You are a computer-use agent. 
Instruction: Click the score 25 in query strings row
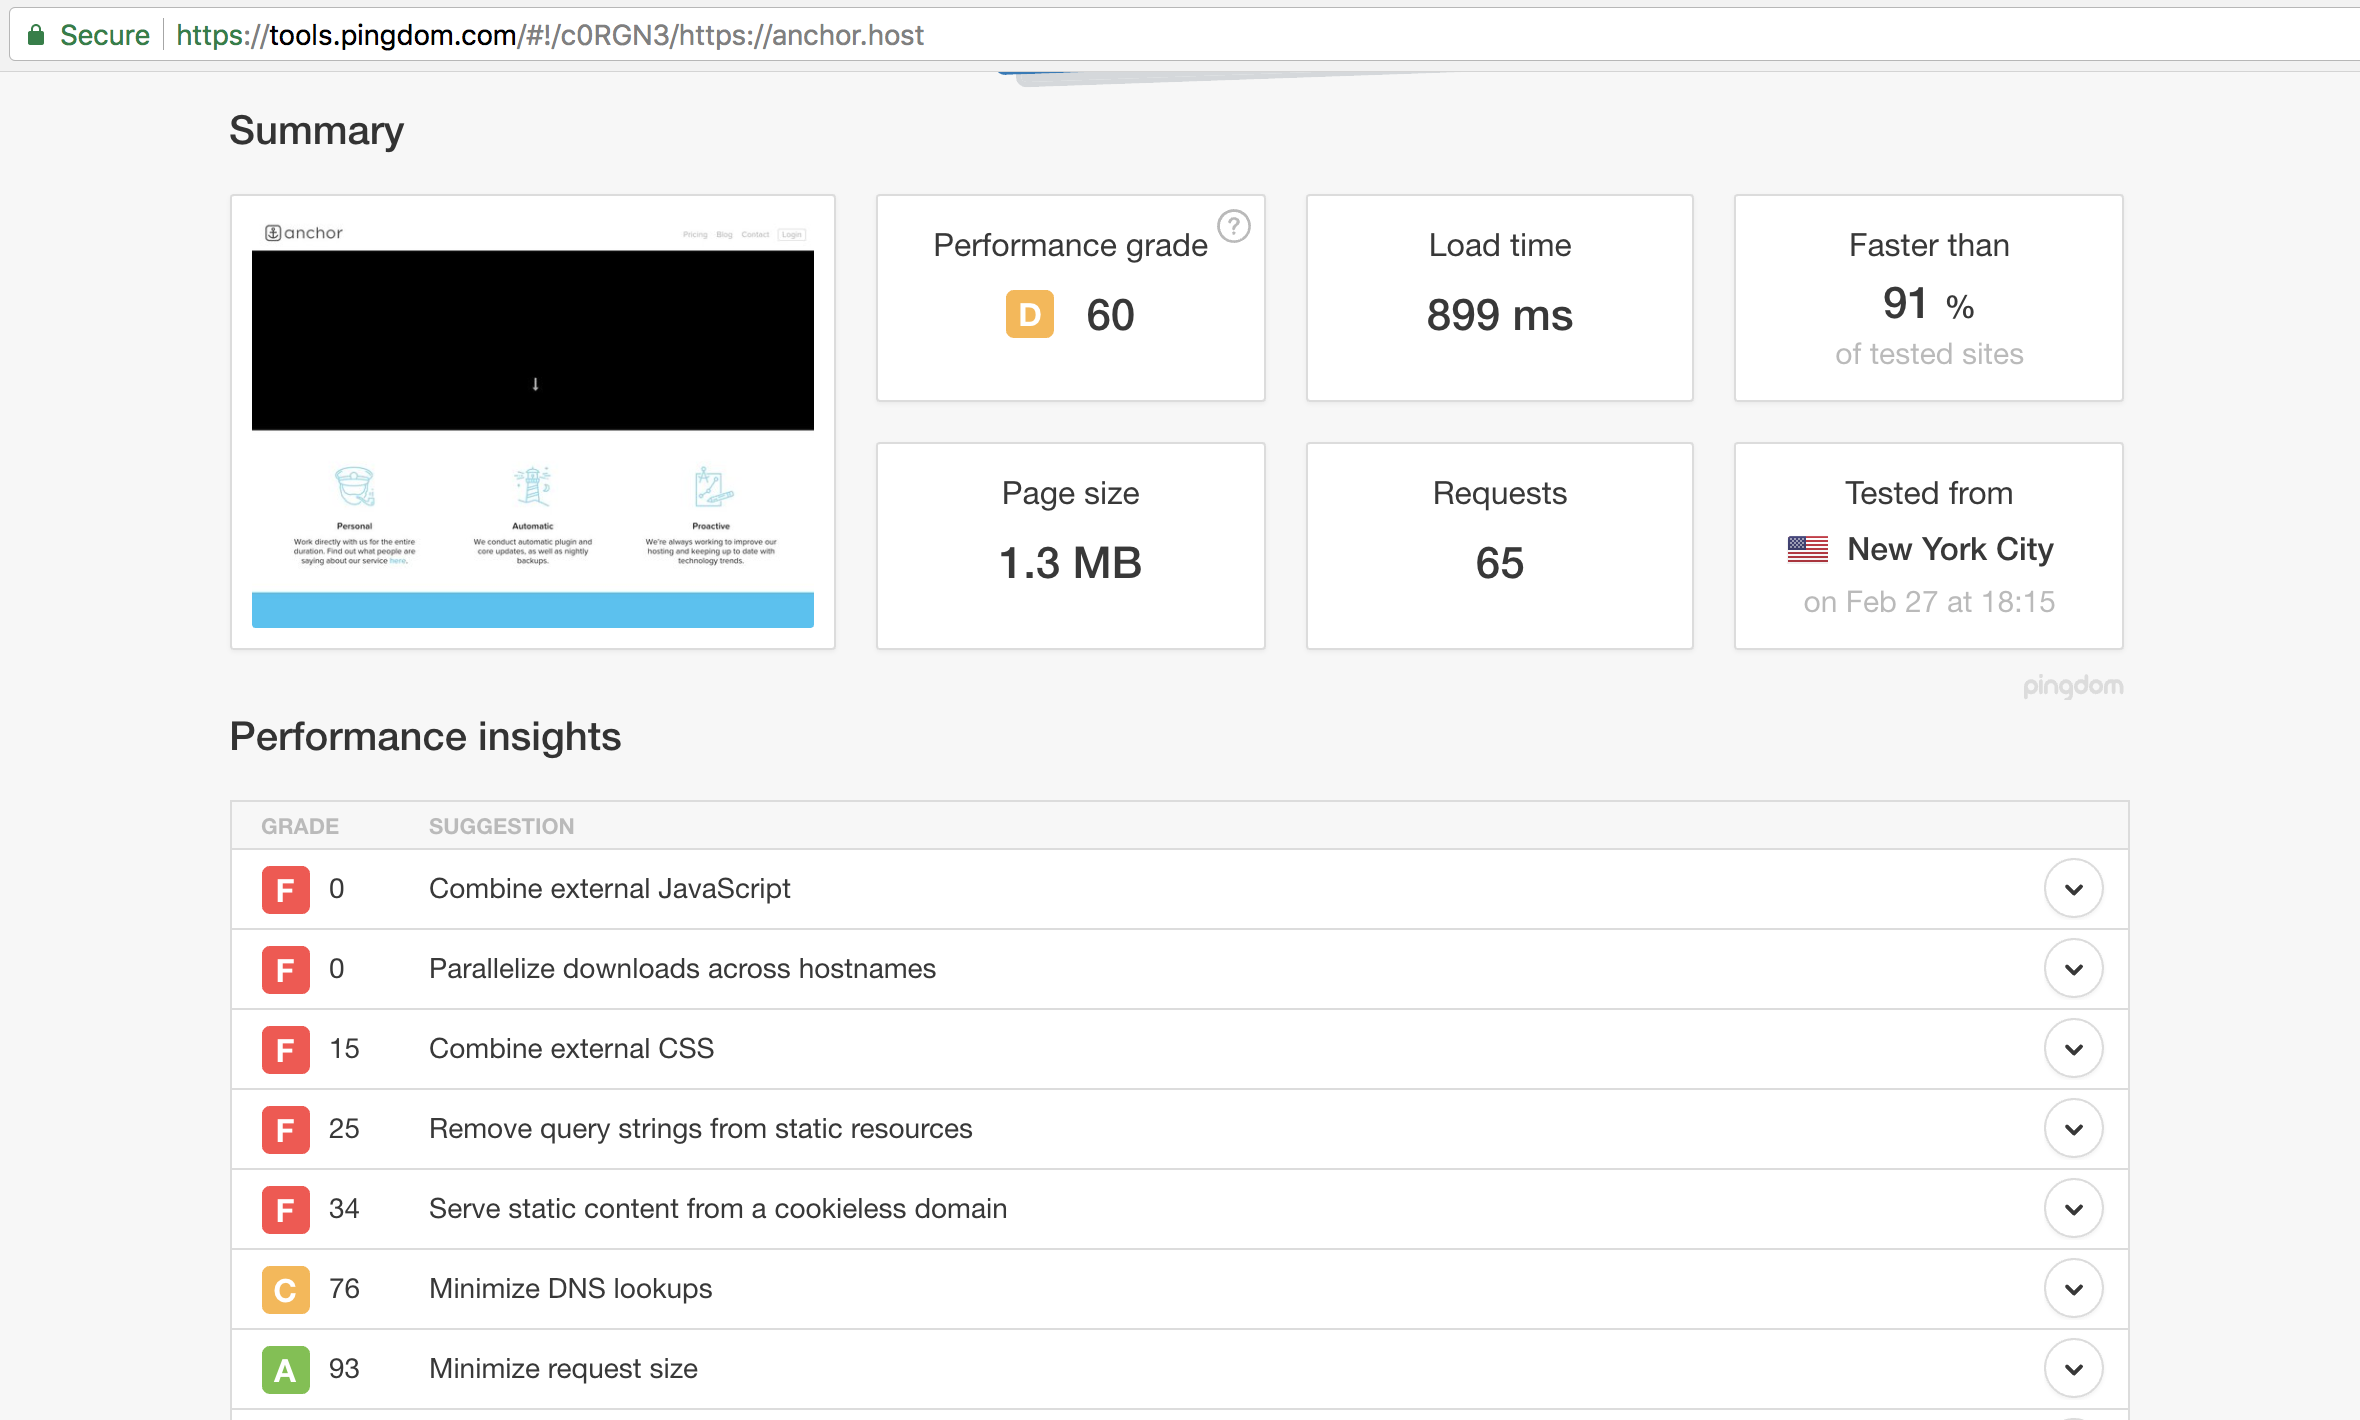tap(344, 1129)
